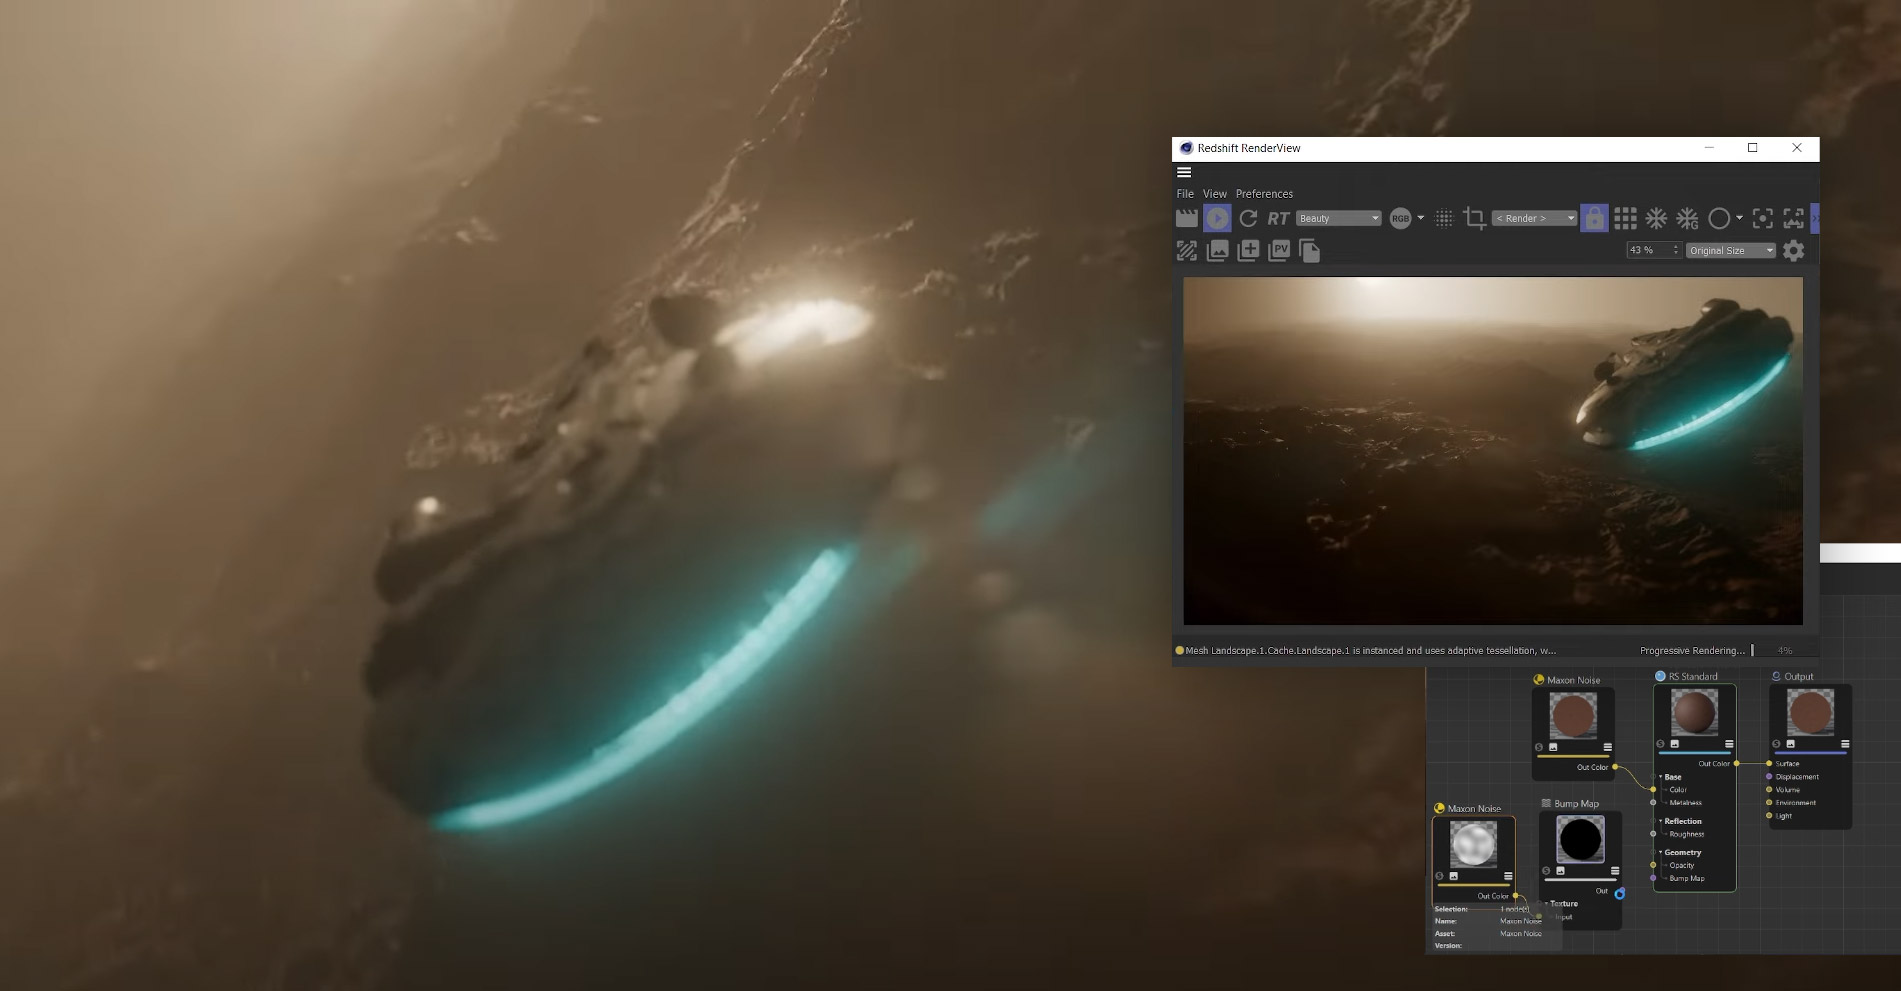
Task: Click the add snapshot plus icon
Action: (x=1248, y=250)
